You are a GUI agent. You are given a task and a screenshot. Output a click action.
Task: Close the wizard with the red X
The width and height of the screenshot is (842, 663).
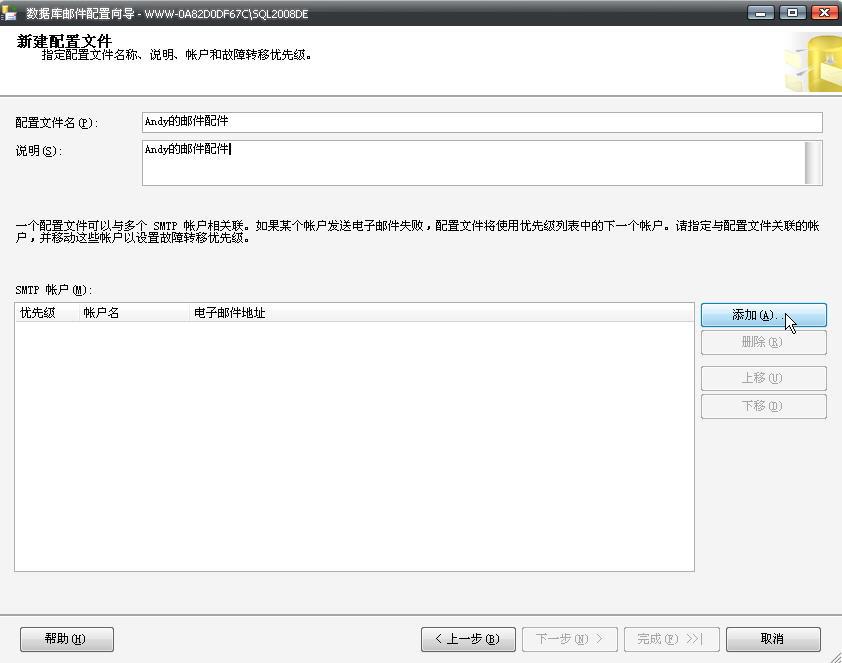[x=824, y=12]
